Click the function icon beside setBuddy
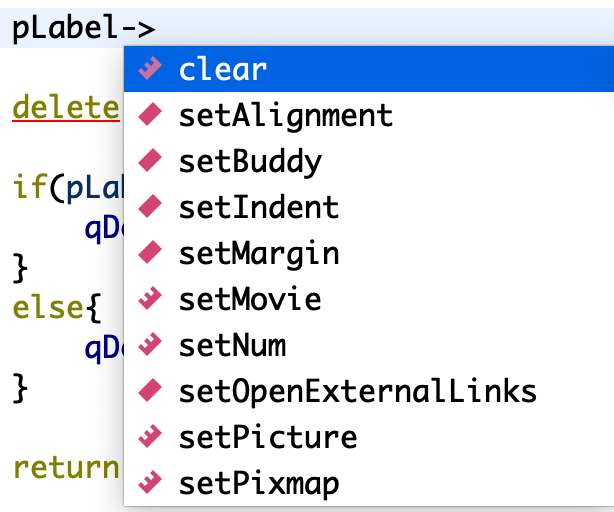This screenshot has height=512, width=614. tap(150, 160)
